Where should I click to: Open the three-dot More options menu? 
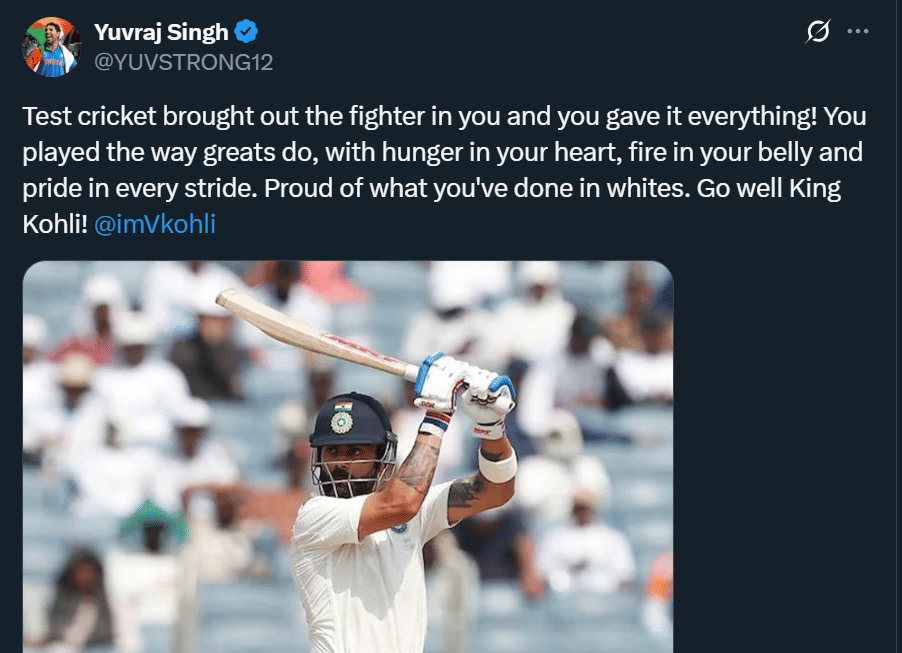click(x=858, y=32)
